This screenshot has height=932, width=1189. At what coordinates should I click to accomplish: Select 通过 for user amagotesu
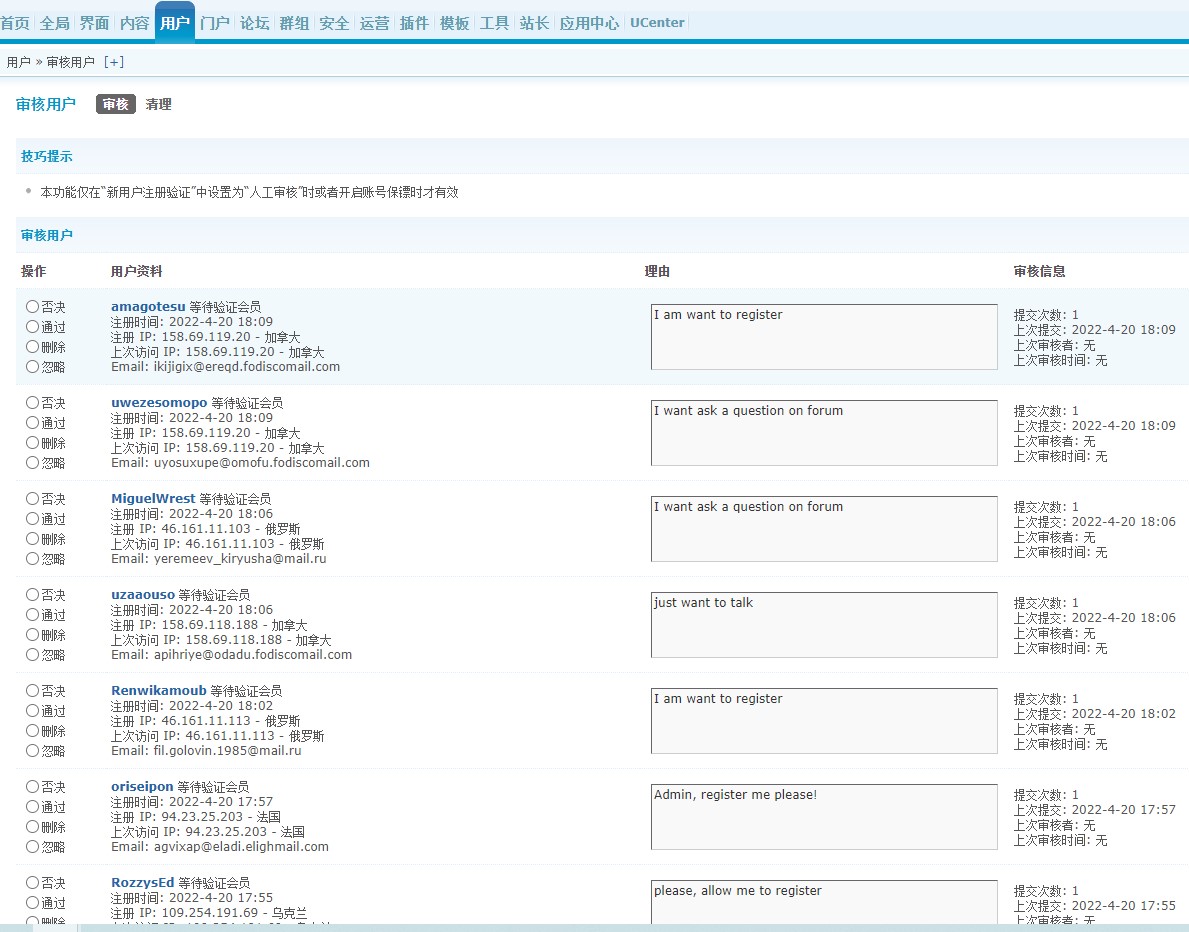pyautogui.click(x=33, y=327)
